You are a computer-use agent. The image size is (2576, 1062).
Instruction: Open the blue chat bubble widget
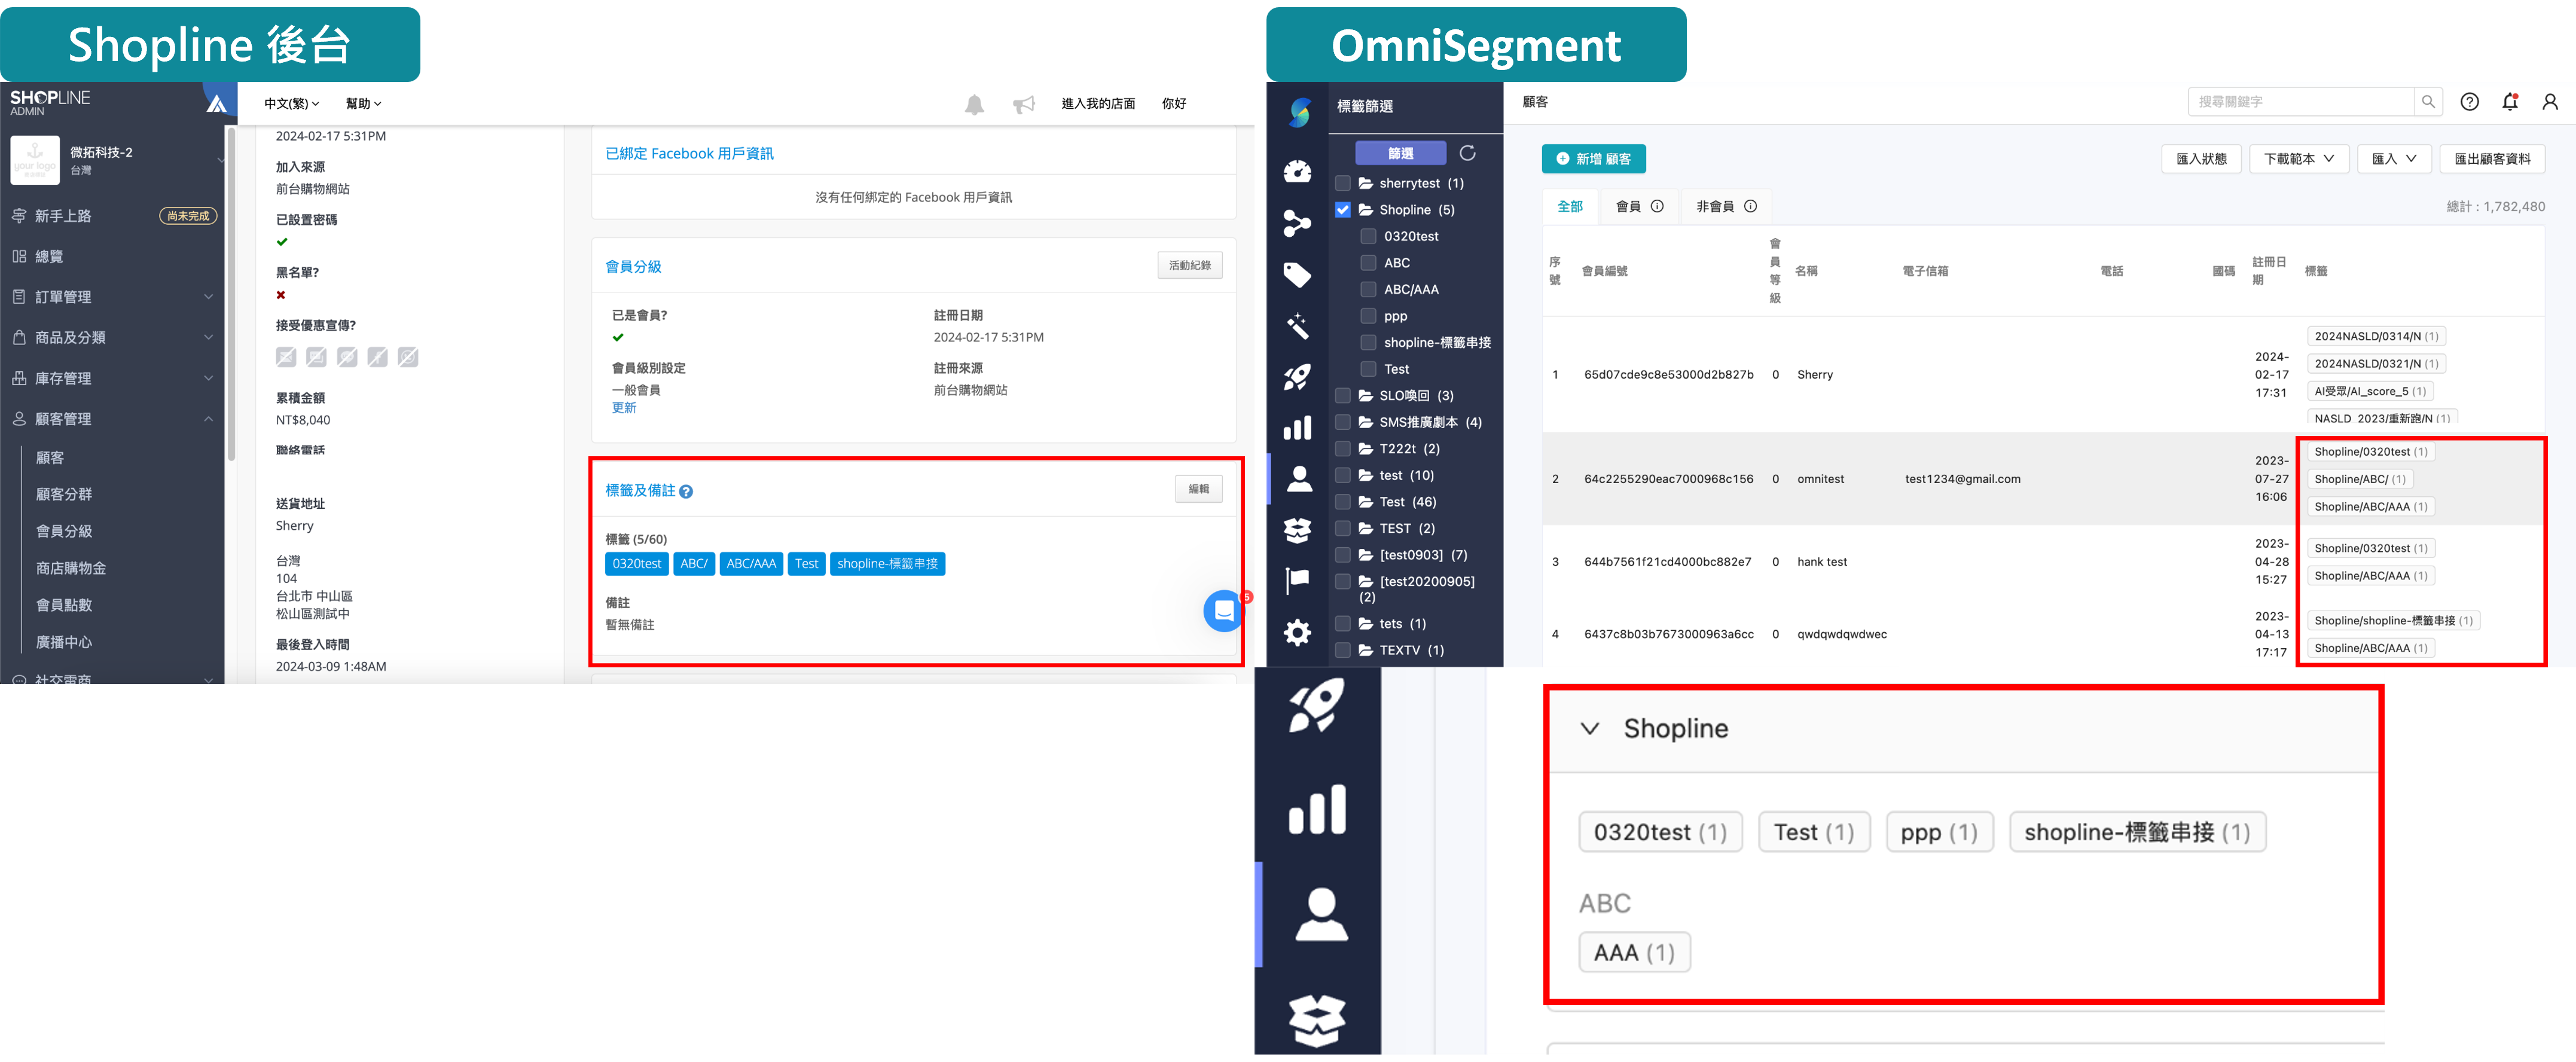point(1223,610)
